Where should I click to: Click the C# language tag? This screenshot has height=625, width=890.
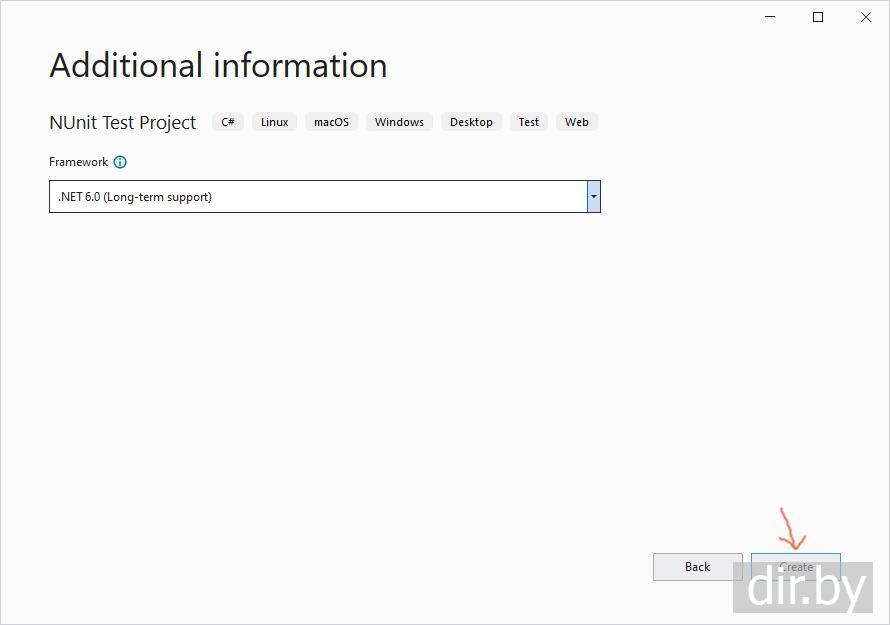tap(228, 122)
